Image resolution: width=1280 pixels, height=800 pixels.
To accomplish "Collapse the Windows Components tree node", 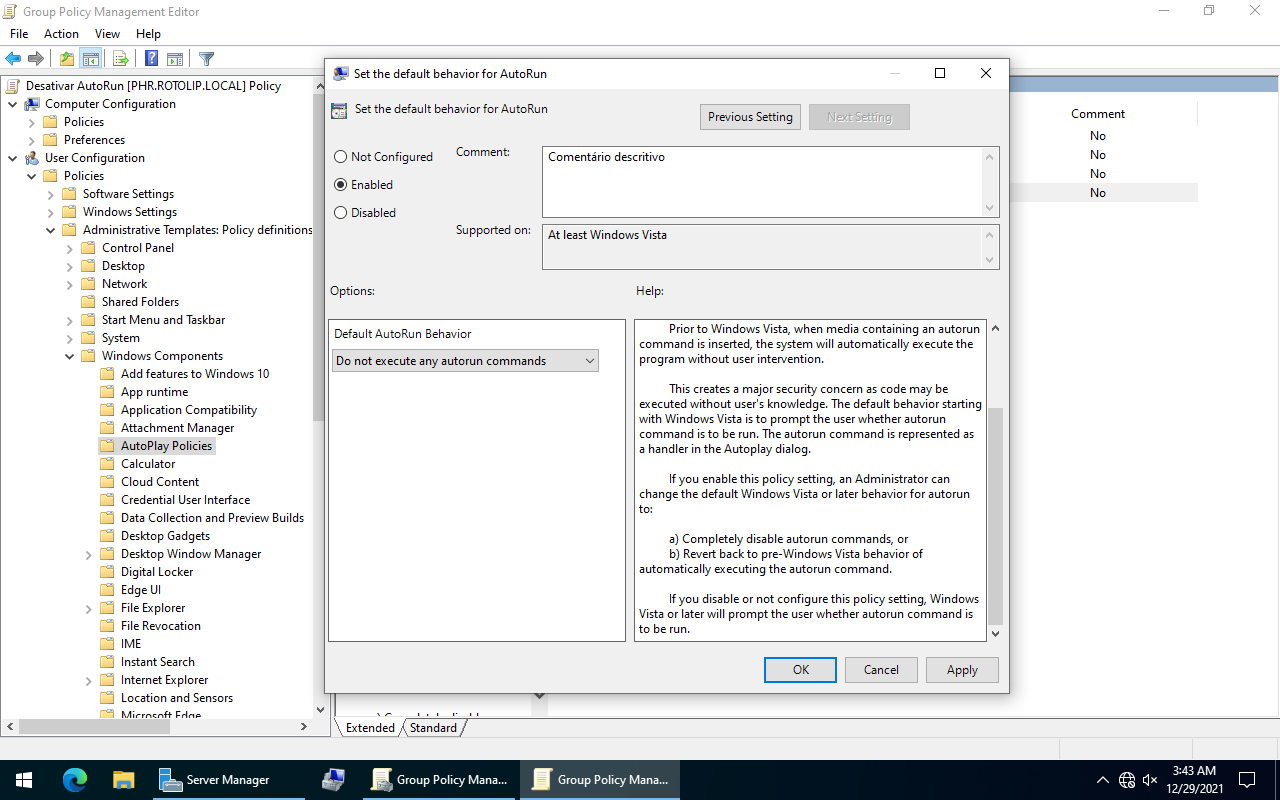I will [x=70, y=356].
